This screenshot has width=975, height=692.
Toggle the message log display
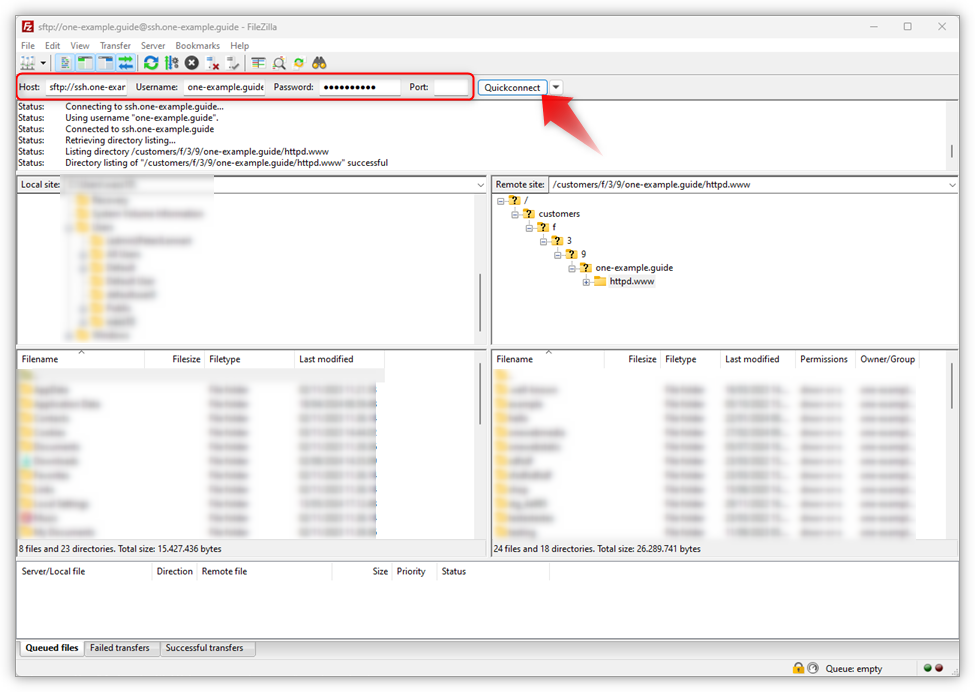65,62
